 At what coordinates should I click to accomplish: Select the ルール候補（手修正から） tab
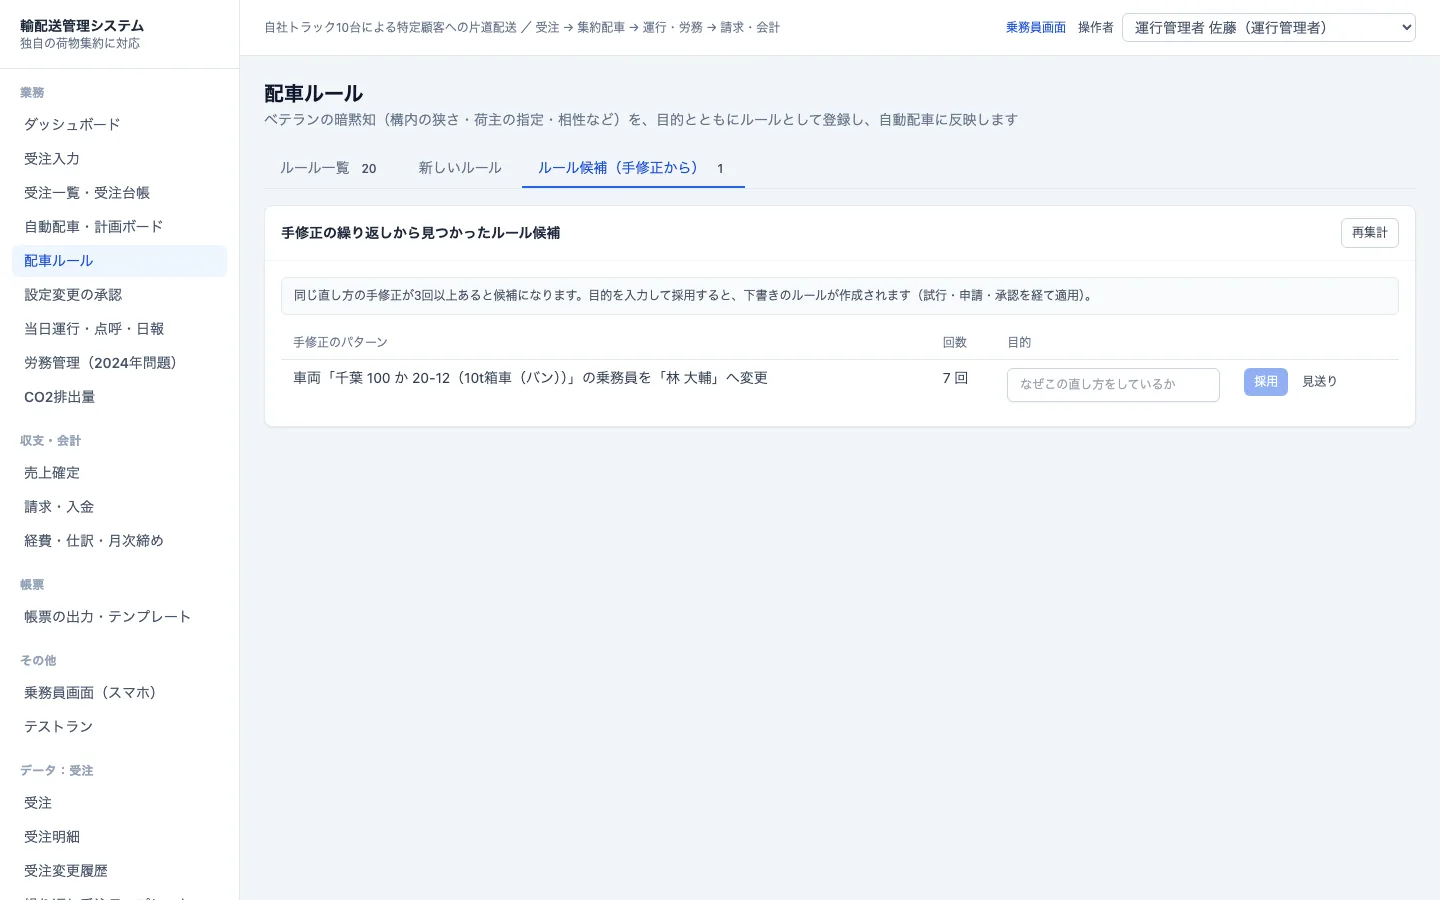(x=633, y=168)
